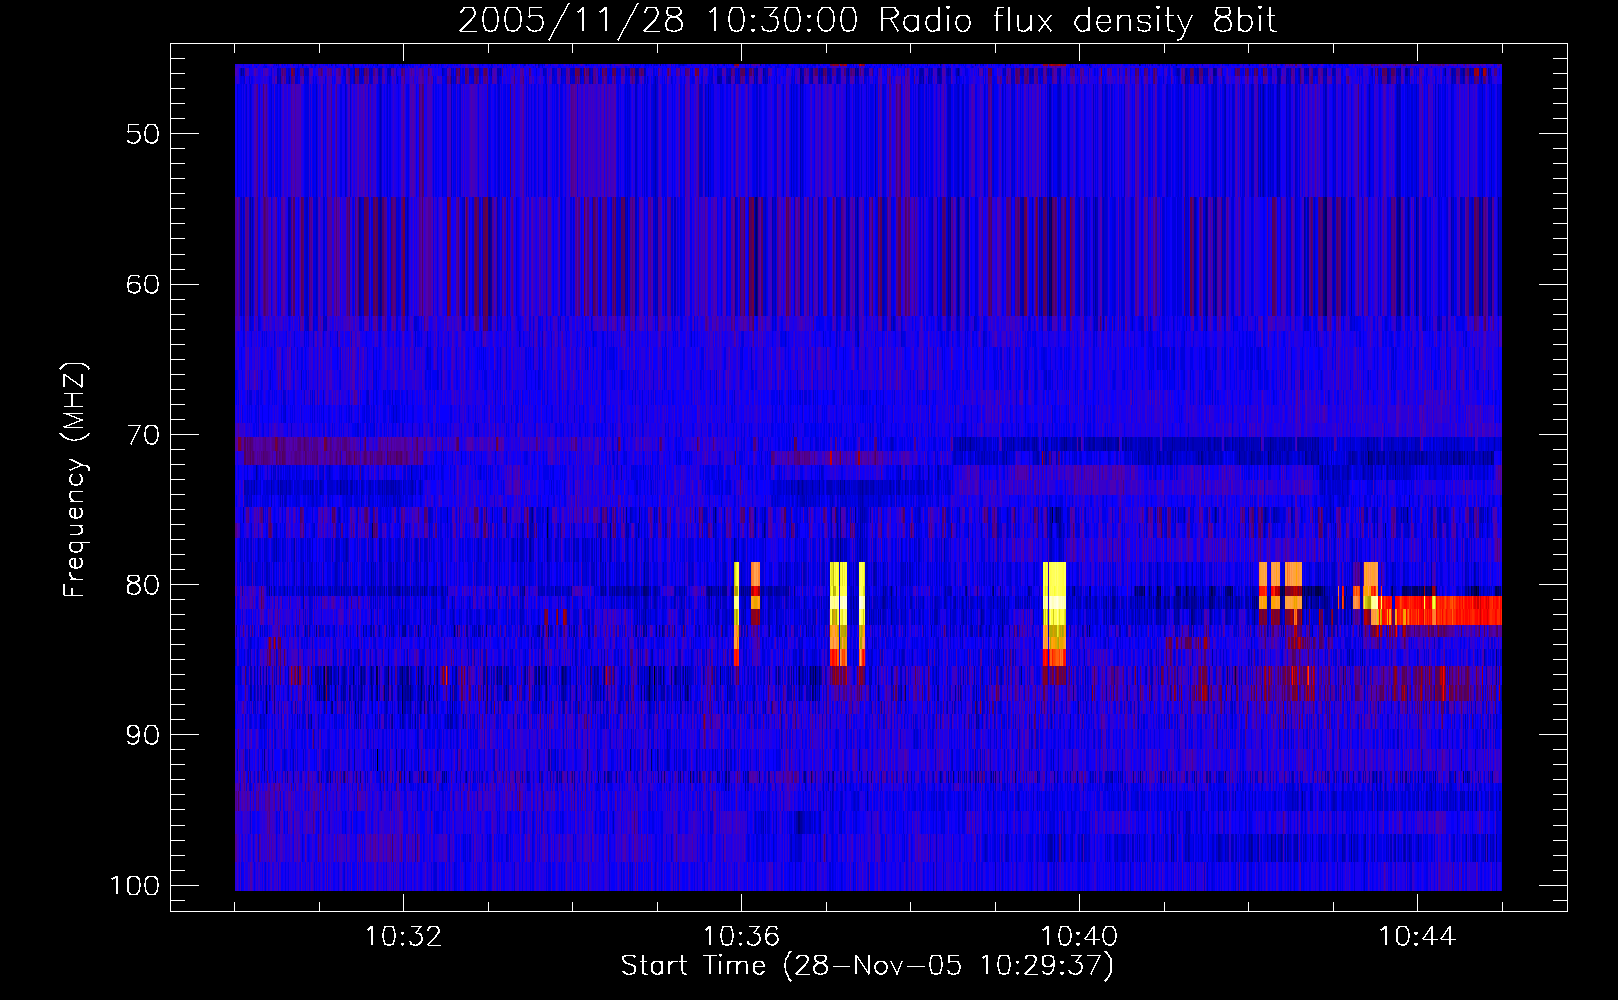1618x1000 pixels.
Task: Click the 'Start Time (28-Nov-05 10:29:37)' axis label
Action: pyautogui.click(x=867, y=966)
